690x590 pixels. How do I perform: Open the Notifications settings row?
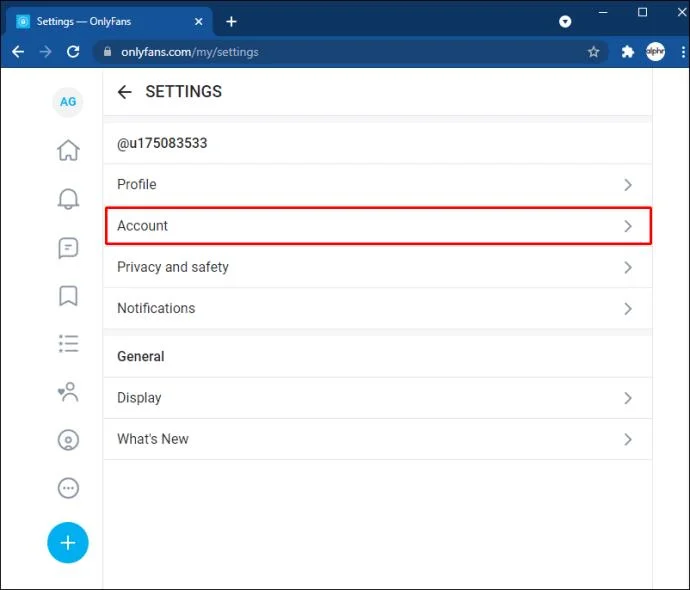[x=378, y=308]
